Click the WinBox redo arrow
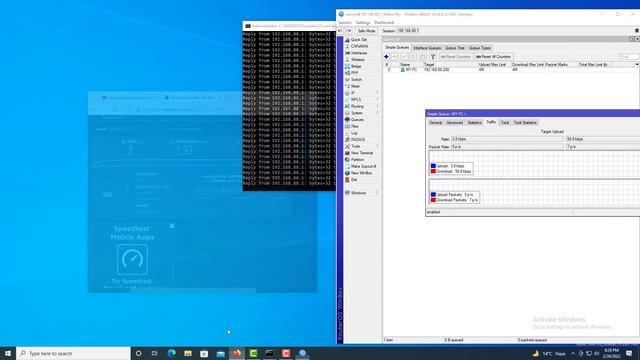This screenshot has width=640, height=360. pos(349,31)
